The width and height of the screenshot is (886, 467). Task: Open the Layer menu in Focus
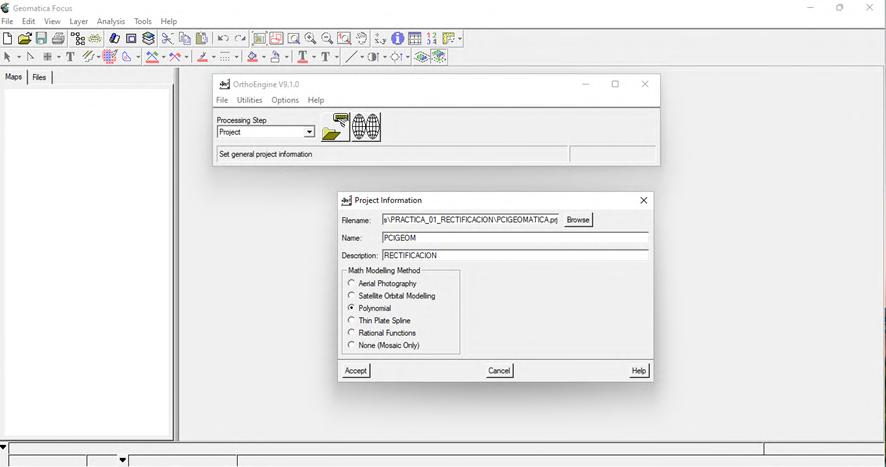pyautogui.click(x=79, y=21)
